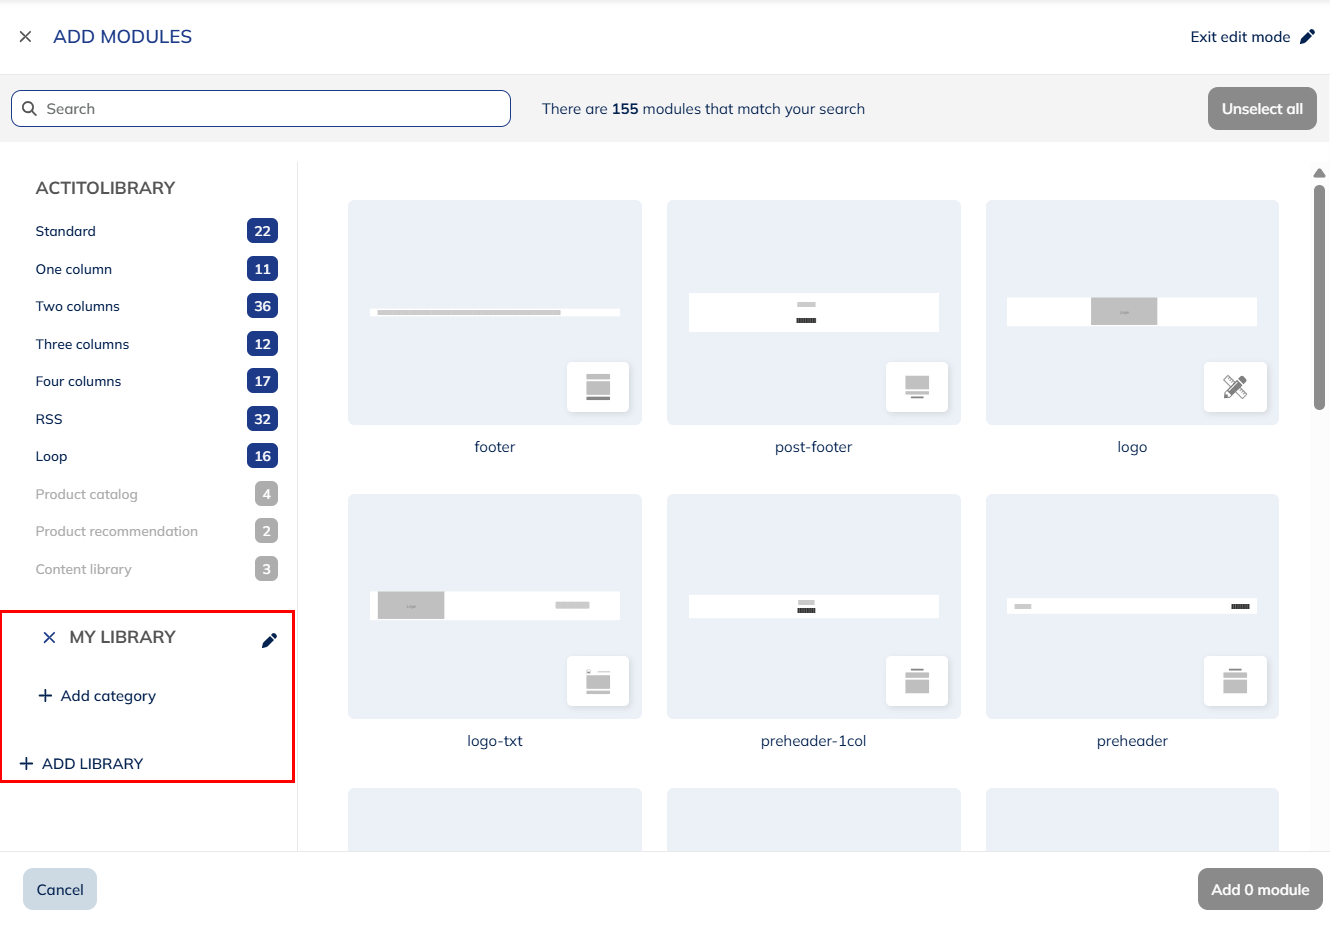Click the pencil icon beside Exit edit mode
The width and height of the screenshot is (1330, 925).
point(1307,37)
